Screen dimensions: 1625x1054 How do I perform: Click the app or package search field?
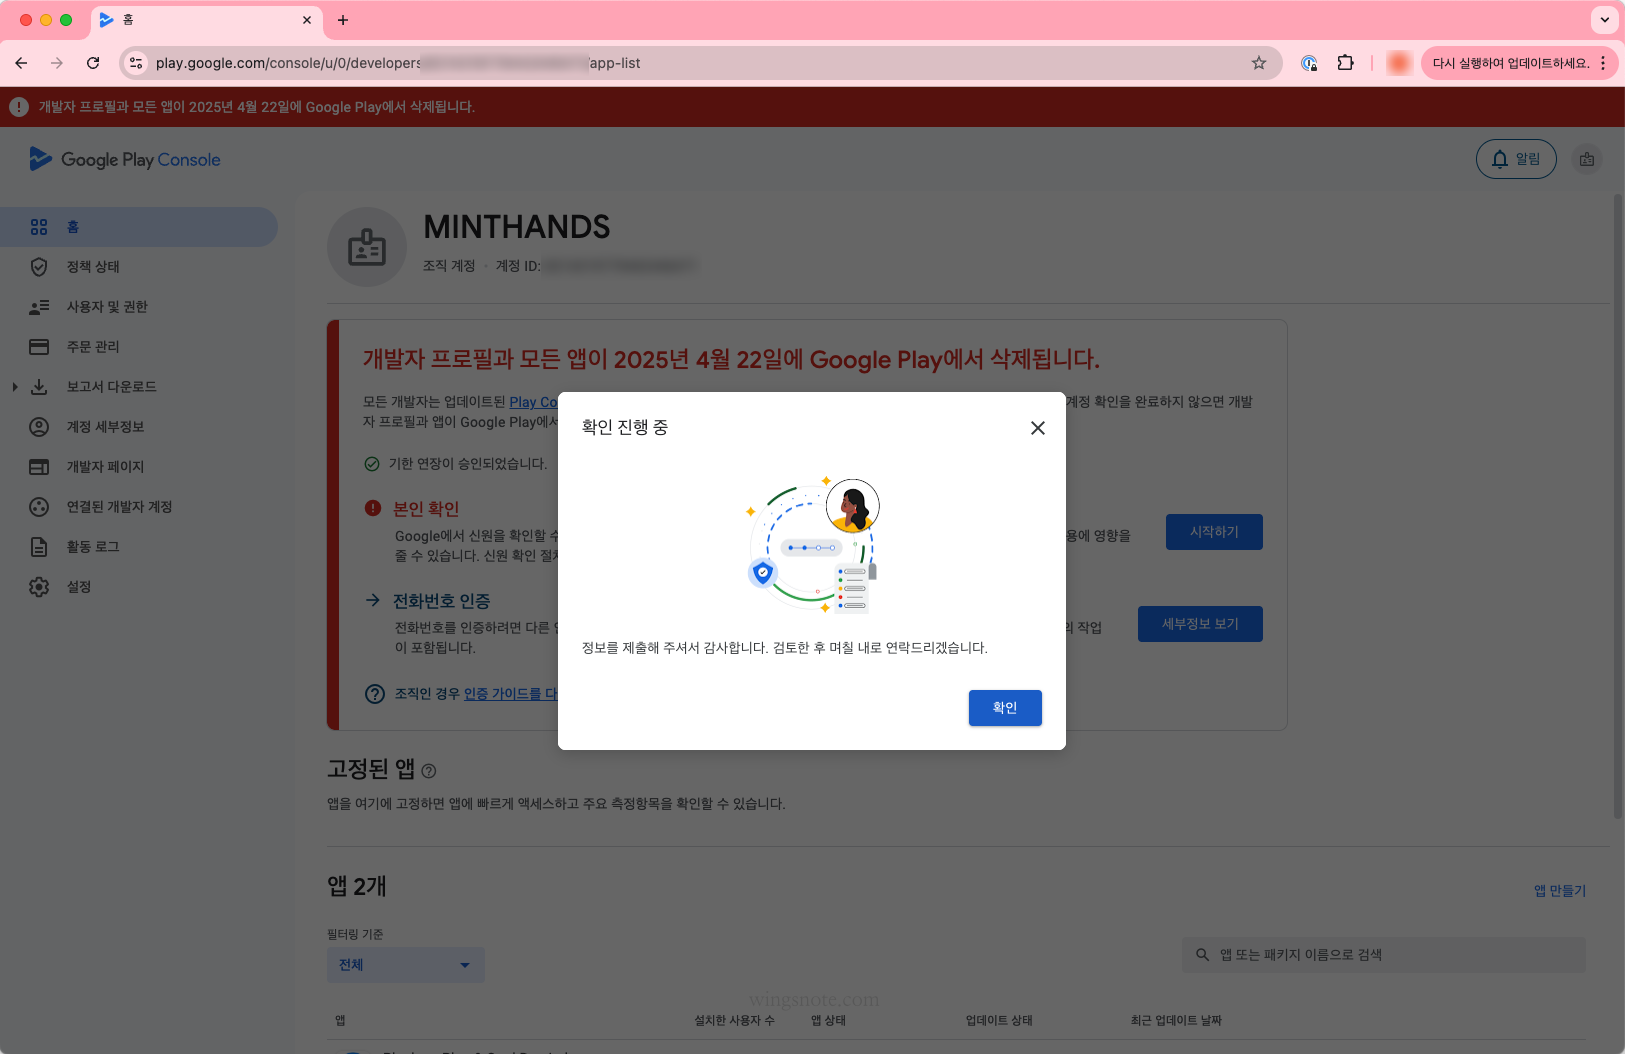pos(1384,955)
